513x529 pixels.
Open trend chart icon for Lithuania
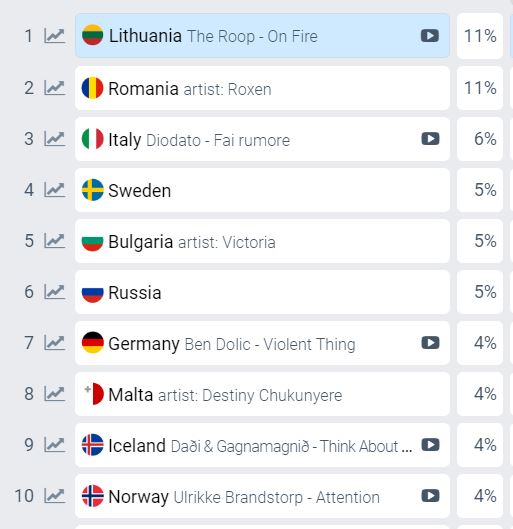(x=54, y=36)
